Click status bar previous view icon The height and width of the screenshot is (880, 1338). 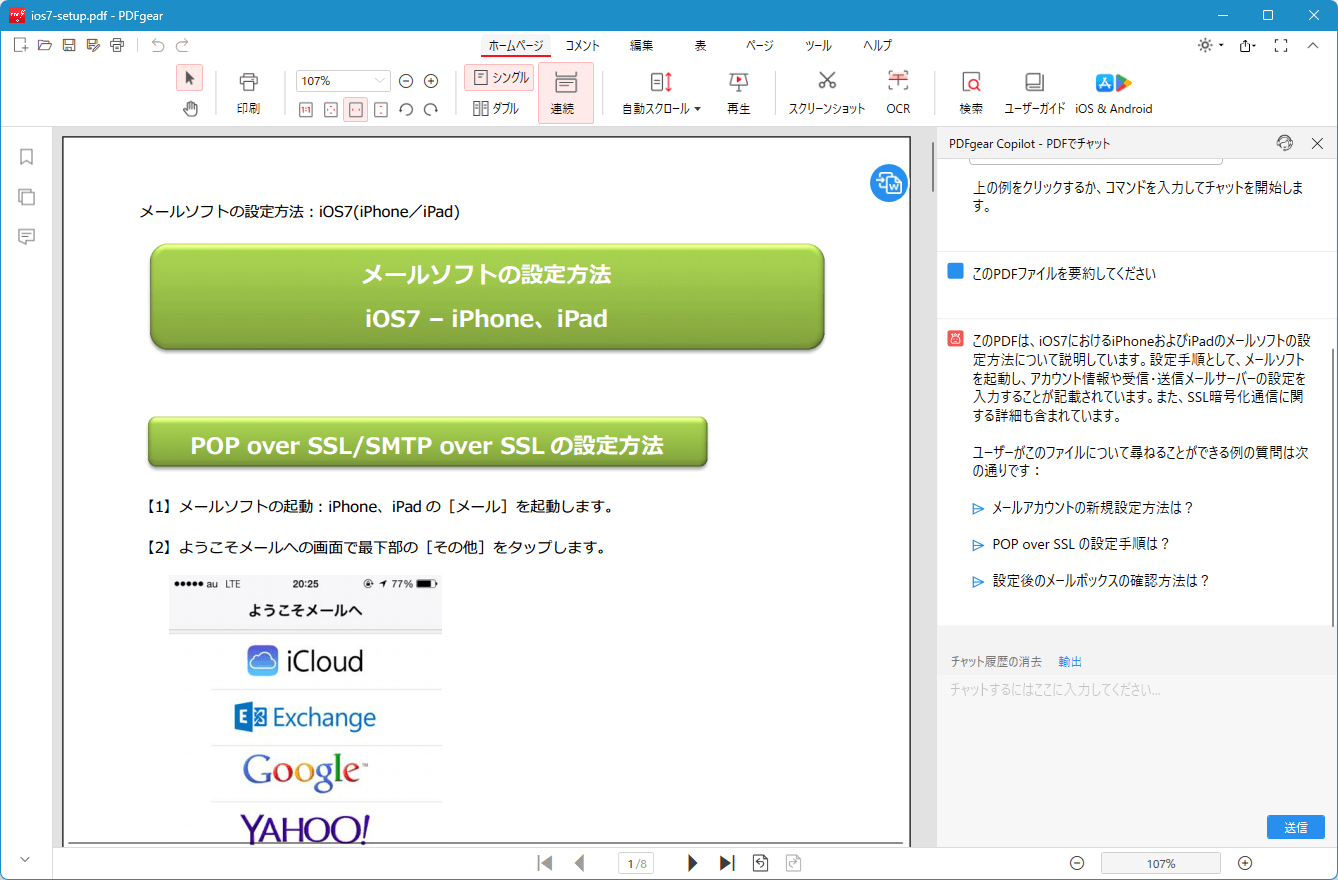(x=760, y=863)
